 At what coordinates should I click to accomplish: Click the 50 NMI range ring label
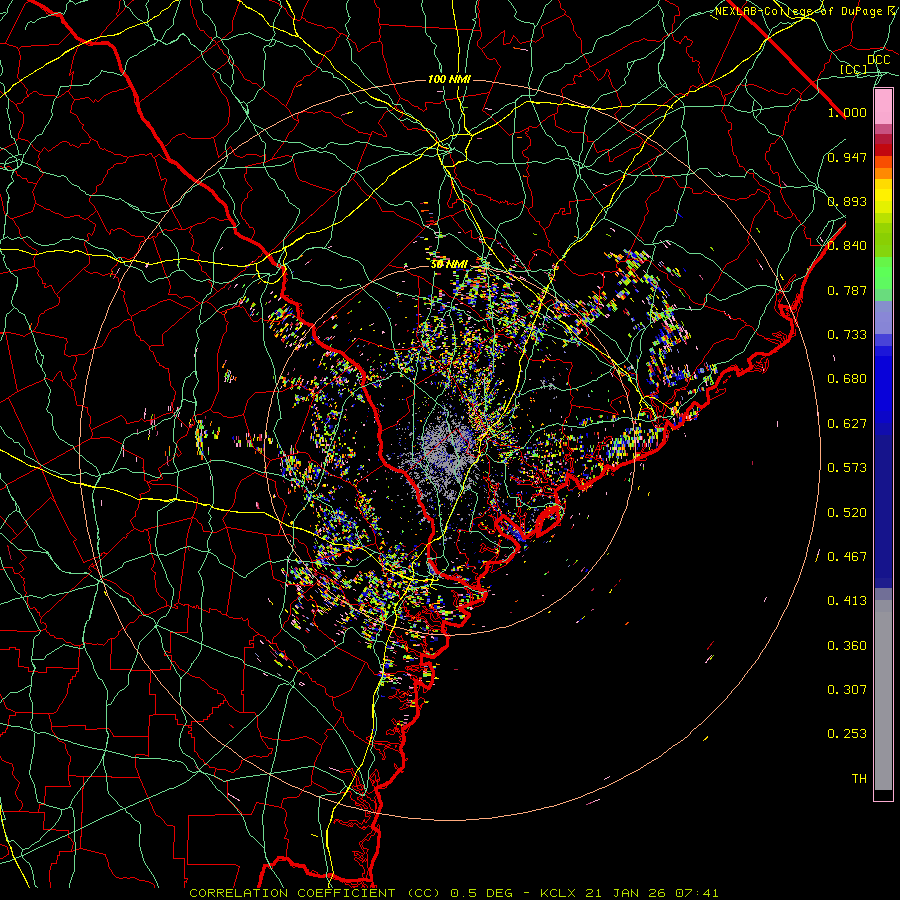click(x=449, y=264)
